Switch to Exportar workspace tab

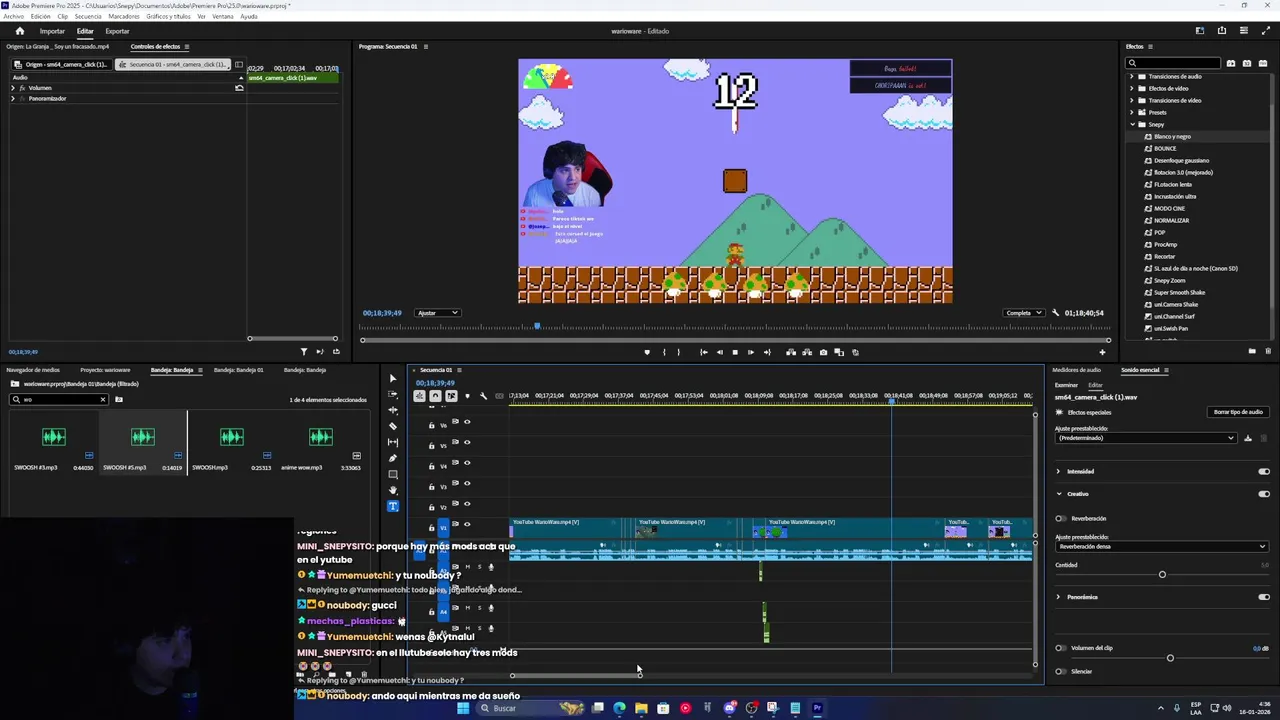(117, 31)
